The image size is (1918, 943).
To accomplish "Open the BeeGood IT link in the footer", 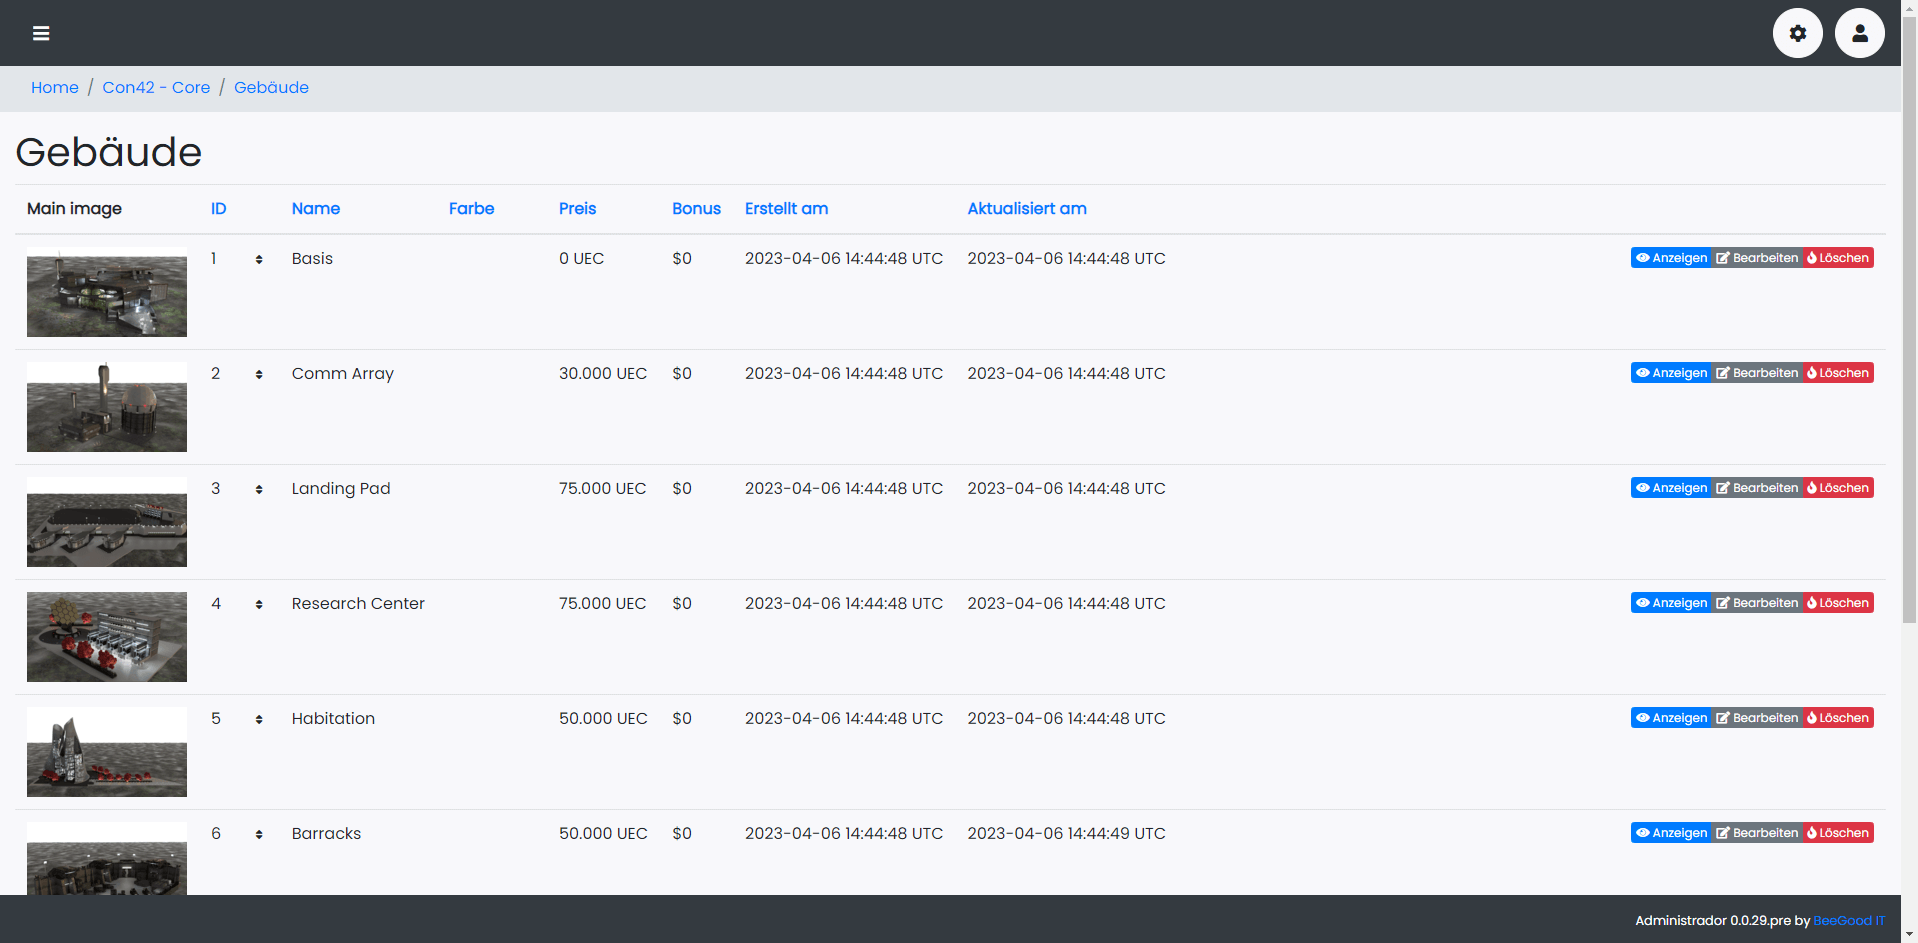I will [1849, 920].
